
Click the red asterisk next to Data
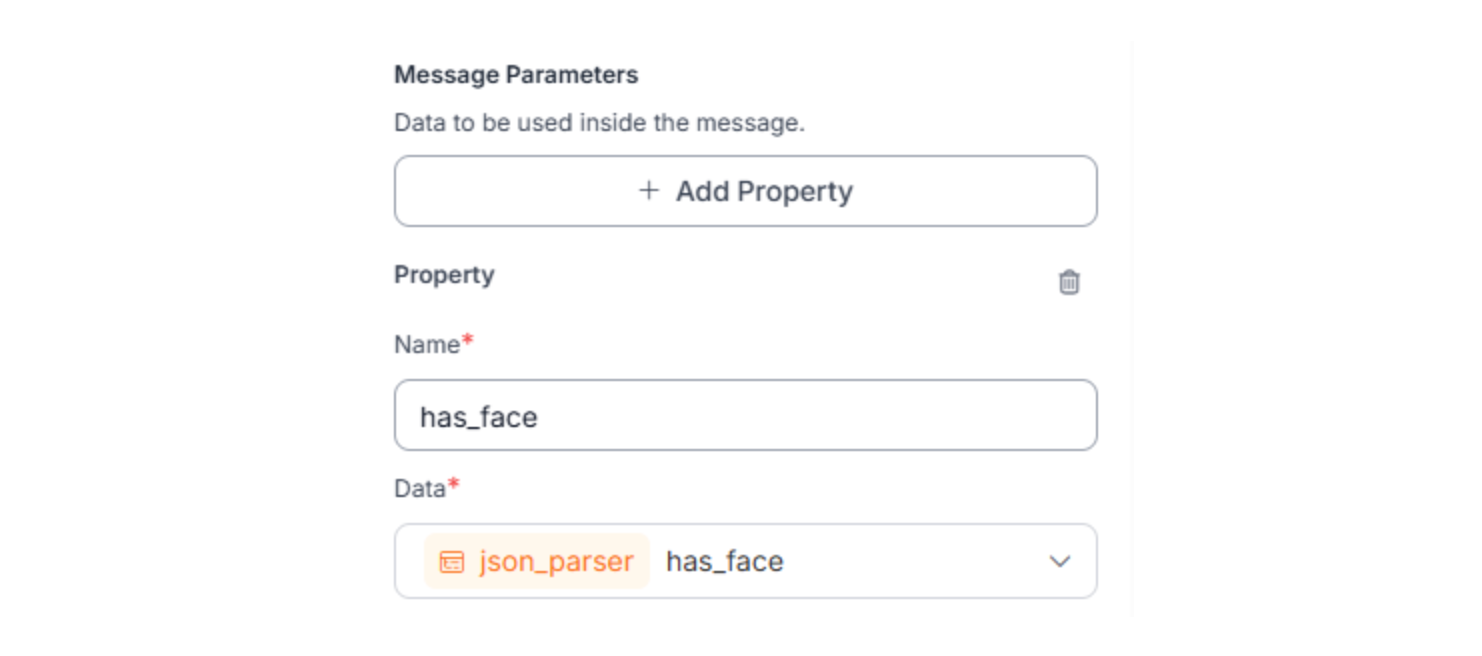(x=454, y=485)
